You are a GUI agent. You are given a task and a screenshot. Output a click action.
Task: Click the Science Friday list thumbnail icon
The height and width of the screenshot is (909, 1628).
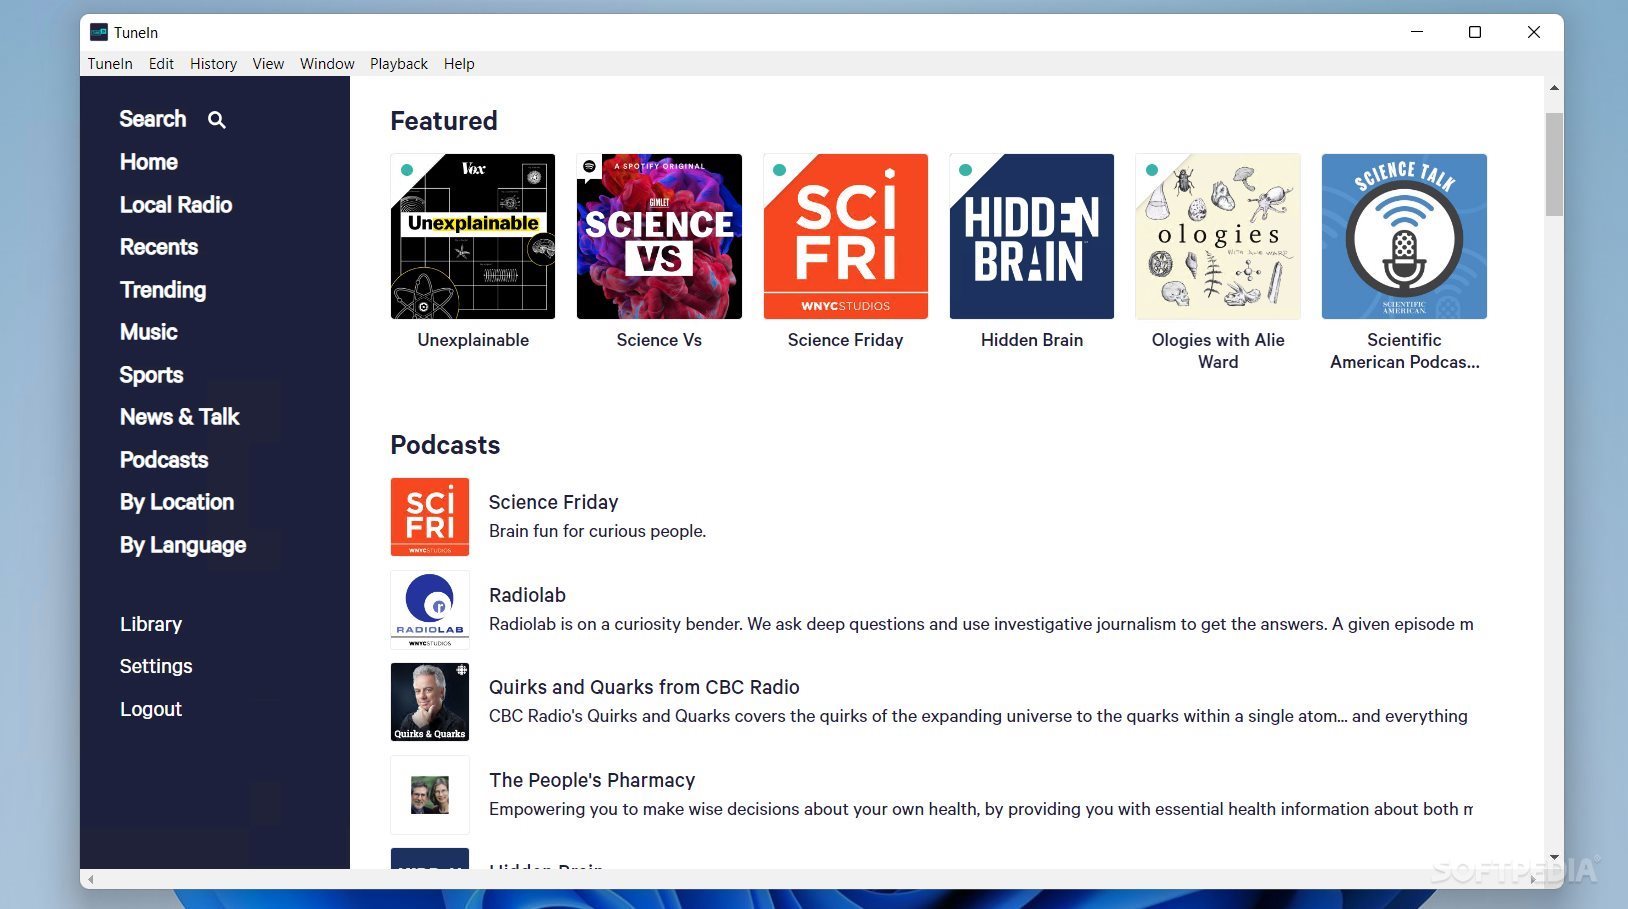click(x=430, y=517)
